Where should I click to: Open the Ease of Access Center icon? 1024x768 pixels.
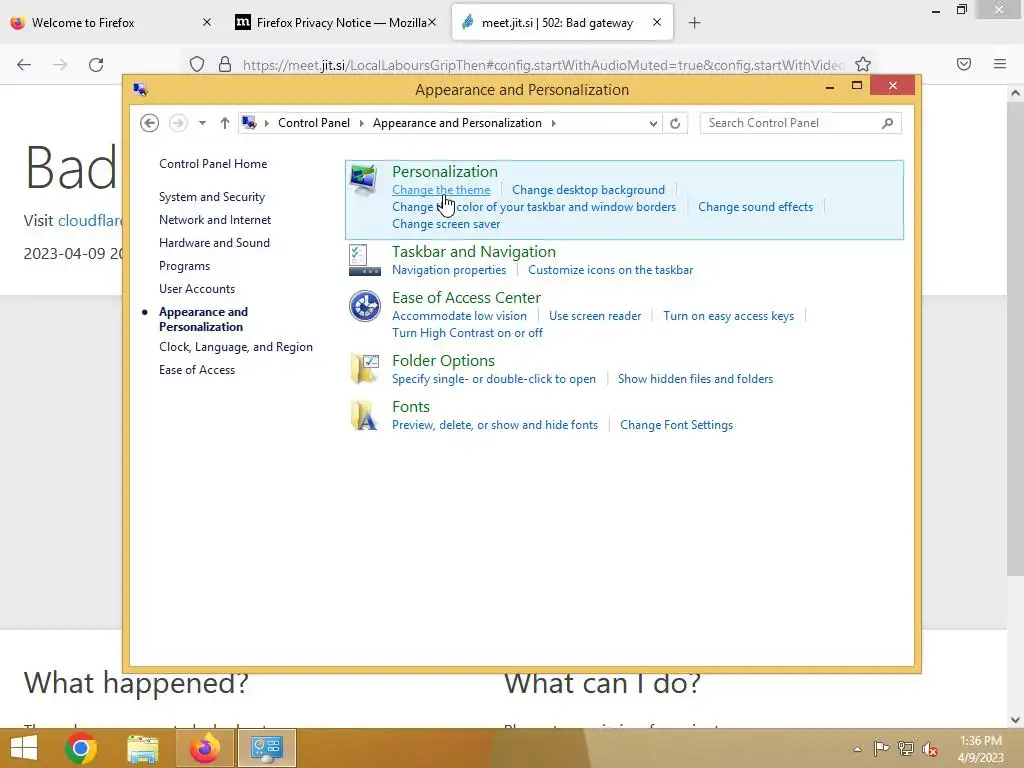pyautogui.click(x=364, y=306)
